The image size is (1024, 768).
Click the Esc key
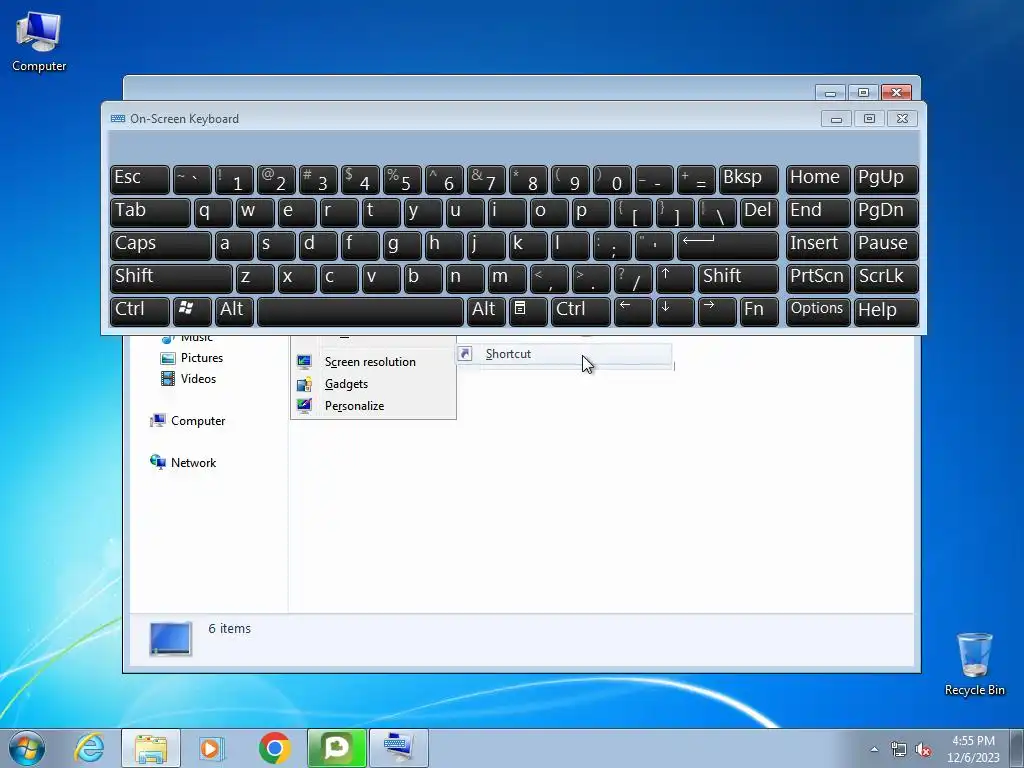pos(140,180)
